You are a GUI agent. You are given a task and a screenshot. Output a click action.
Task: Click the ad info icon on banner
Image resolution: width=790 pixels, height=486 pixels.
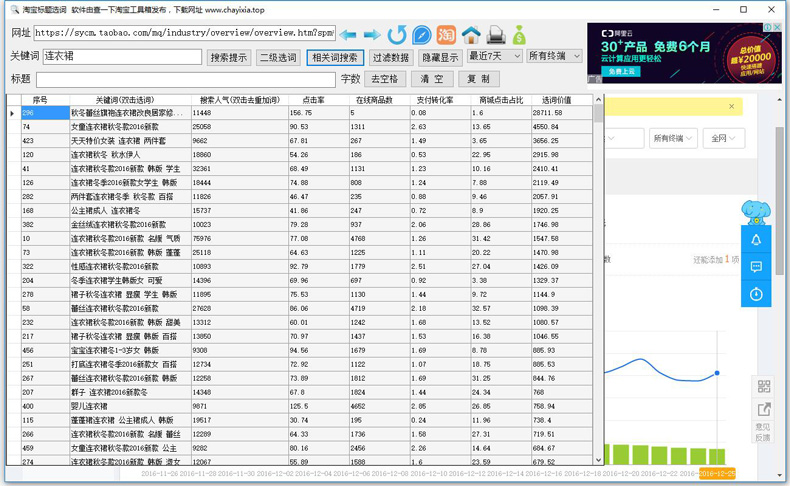pyautogui.click(x=768, y=27)
